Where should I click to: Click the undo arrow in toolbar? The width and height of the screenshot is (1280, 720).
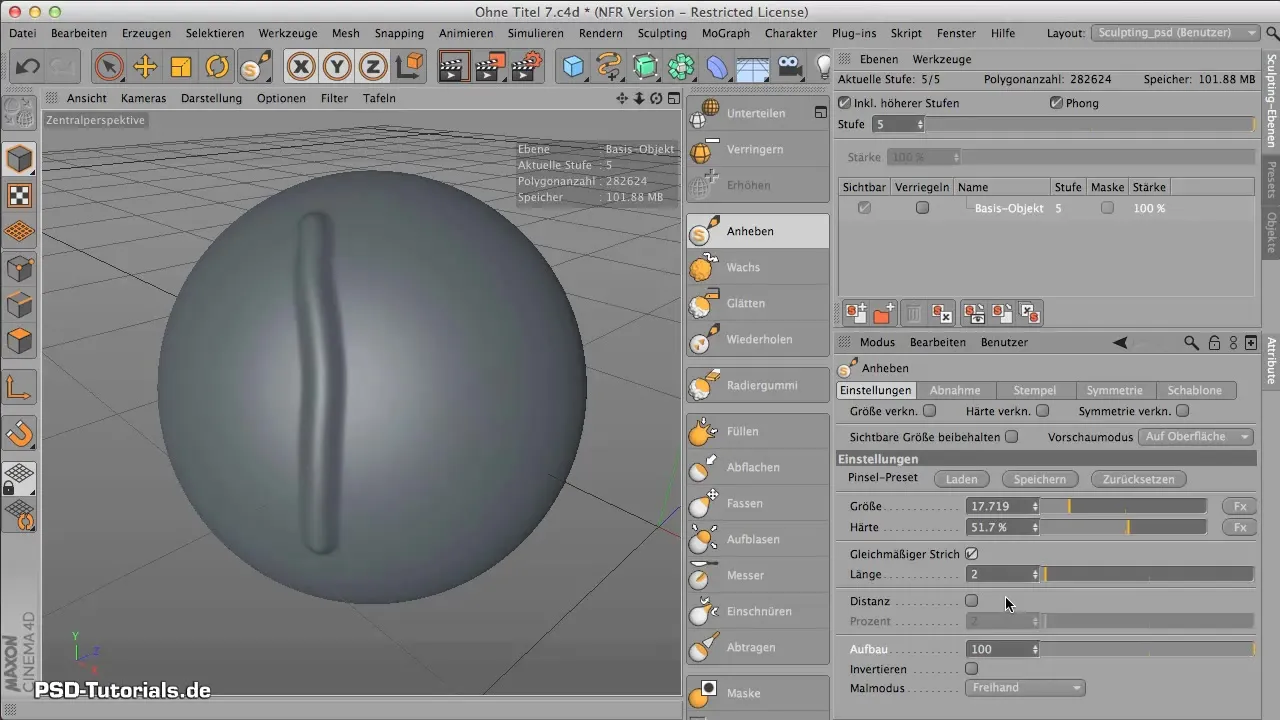[x=28, y=67]
